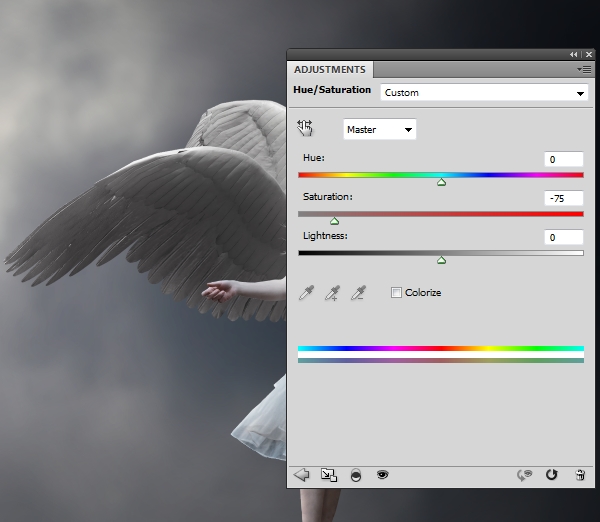Click the Saturation slider handle

pyautogui.click(x=334, y=221)
